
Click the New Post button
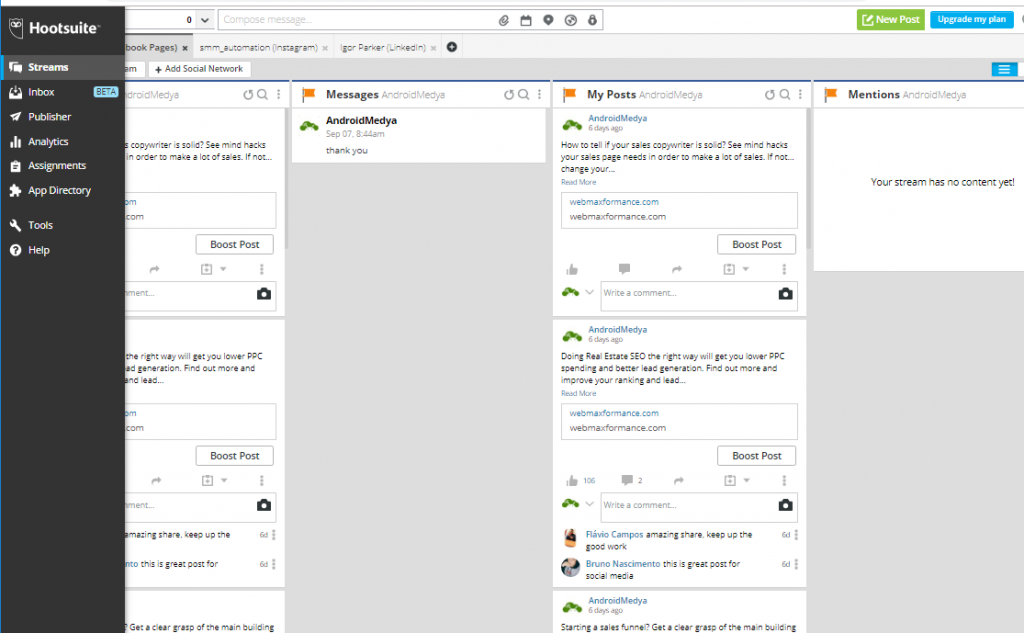pyautogui.click(x=891, y=20)
